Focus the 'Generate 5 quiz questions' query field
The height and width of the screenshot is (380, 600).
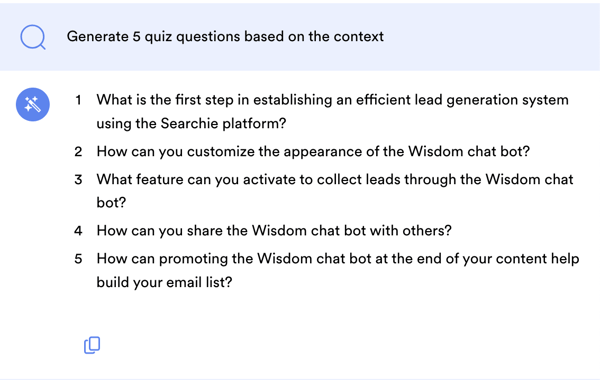tap(300, 37)
